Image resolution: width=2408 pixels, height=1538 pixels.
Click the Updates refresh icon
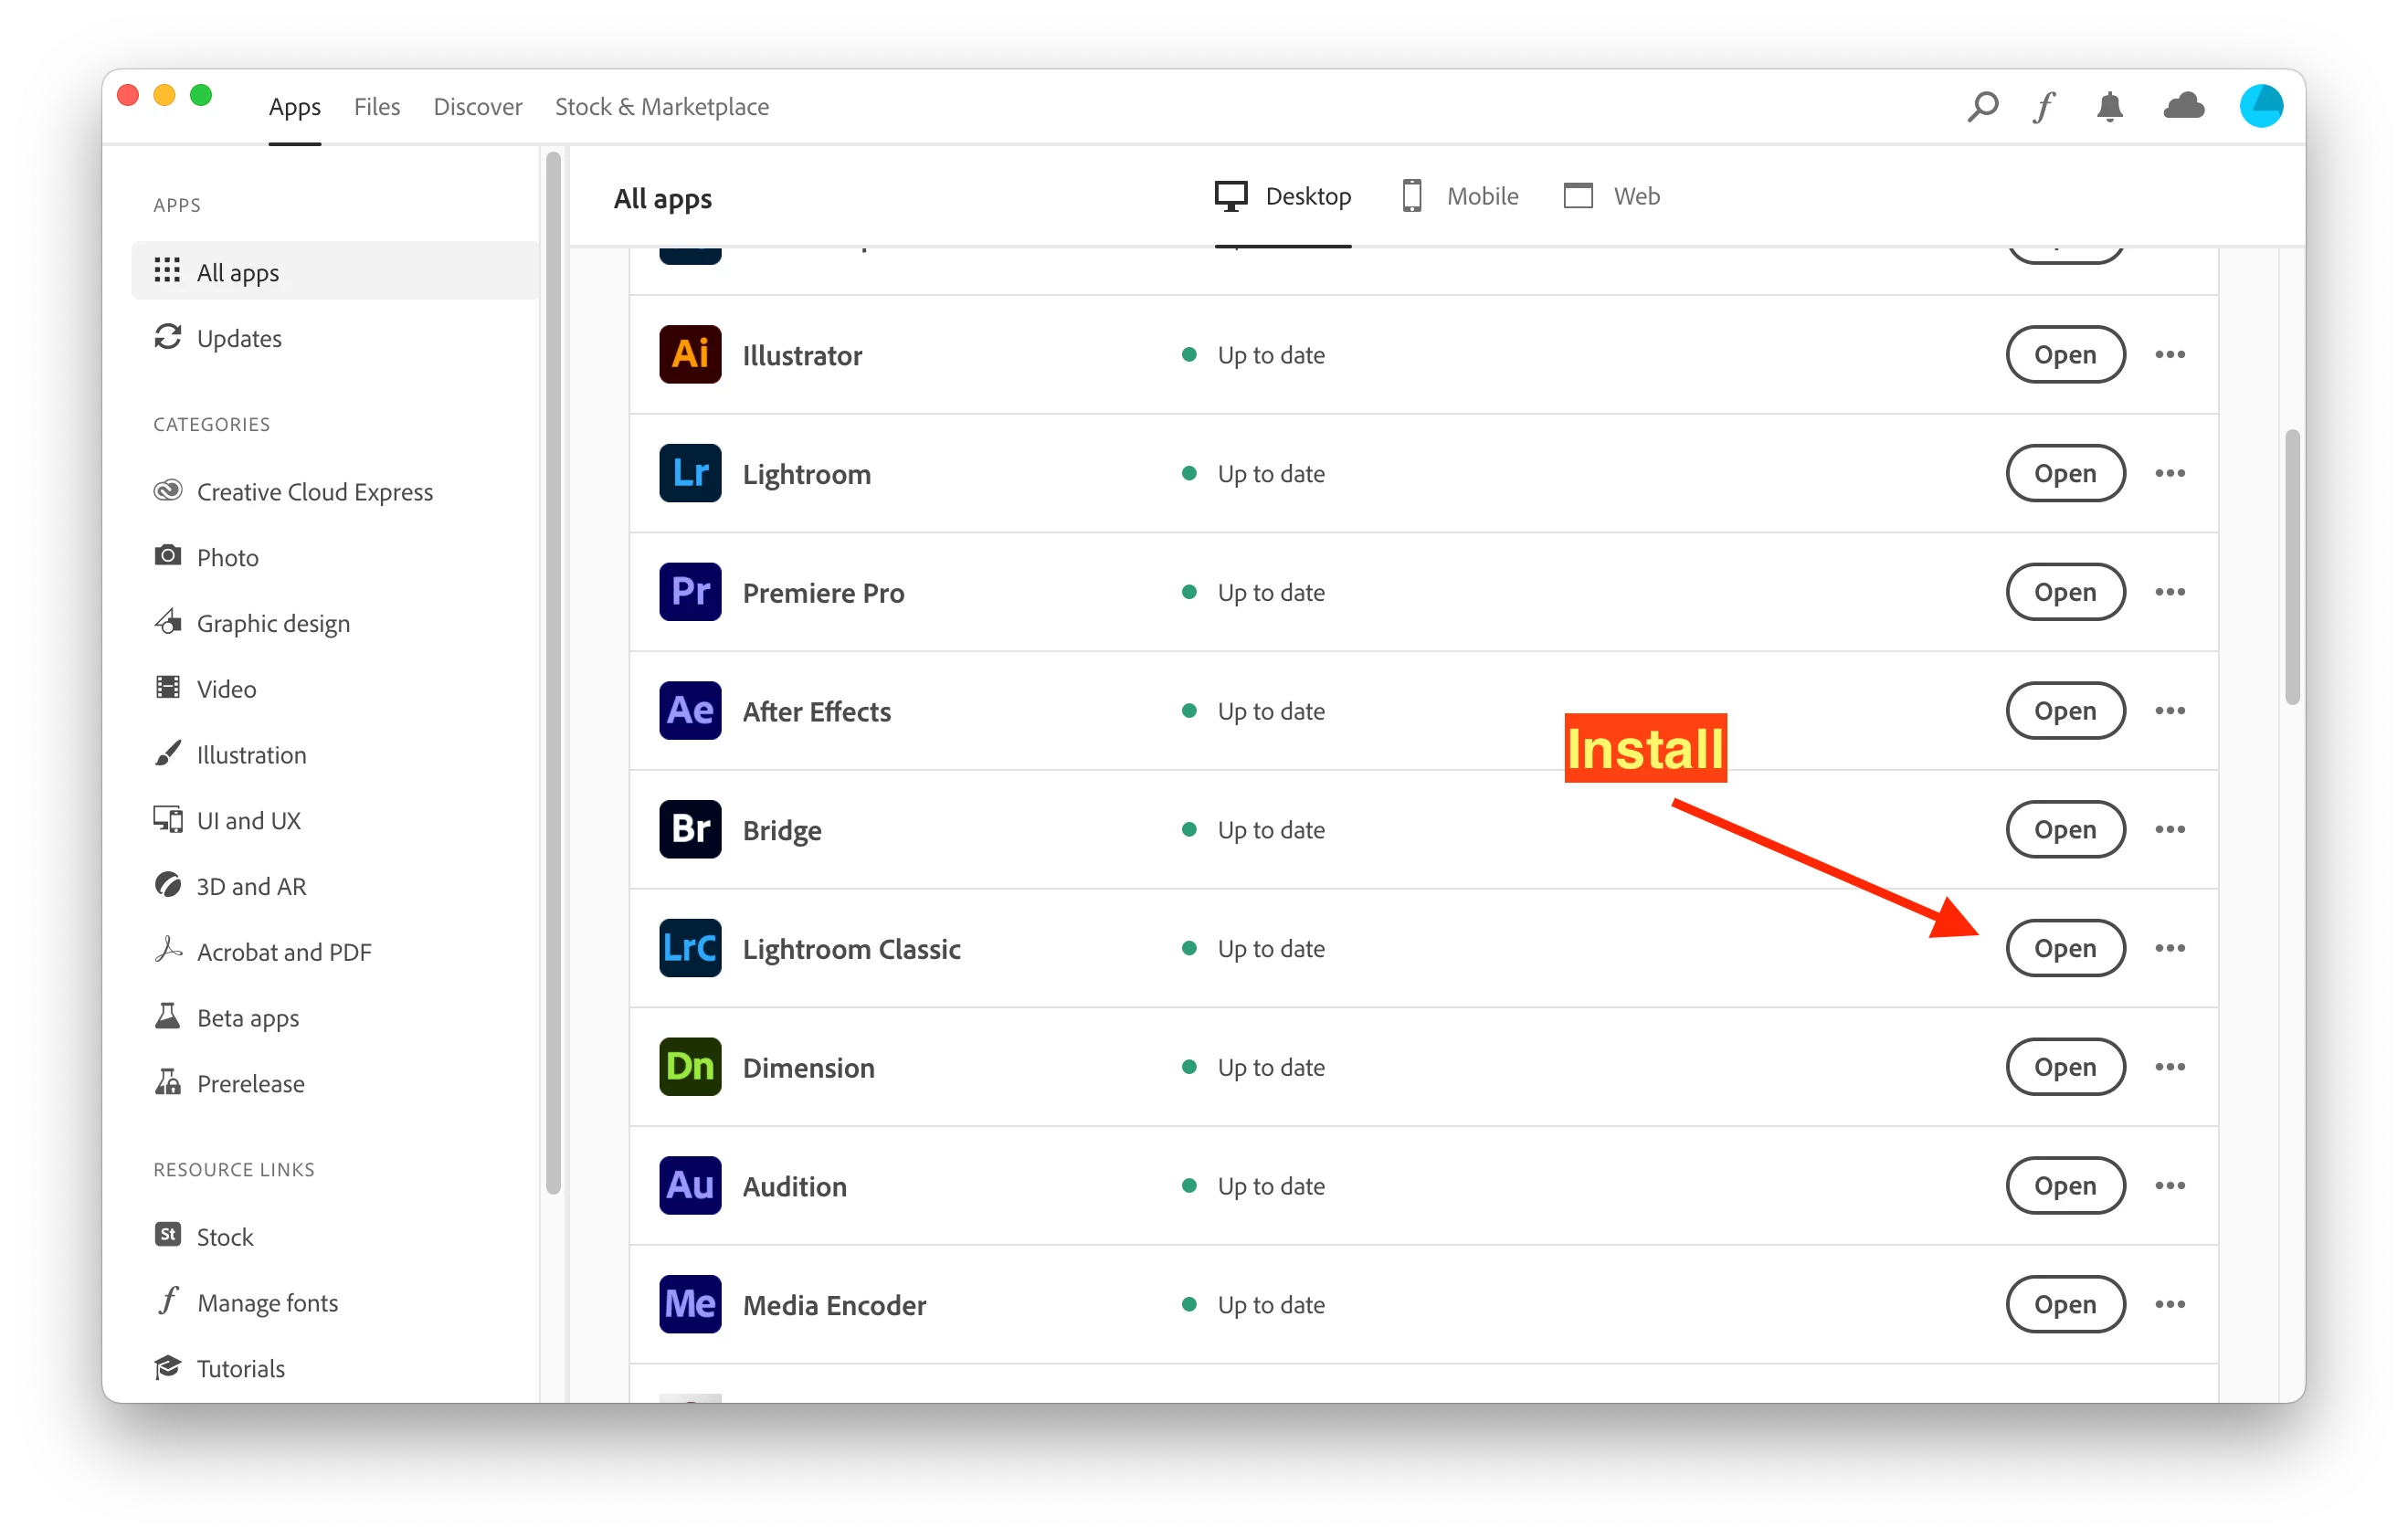click(168, 337)
